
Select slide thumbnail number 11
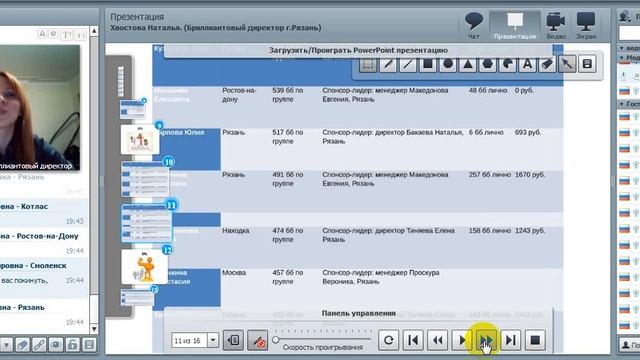click(147, 223)
